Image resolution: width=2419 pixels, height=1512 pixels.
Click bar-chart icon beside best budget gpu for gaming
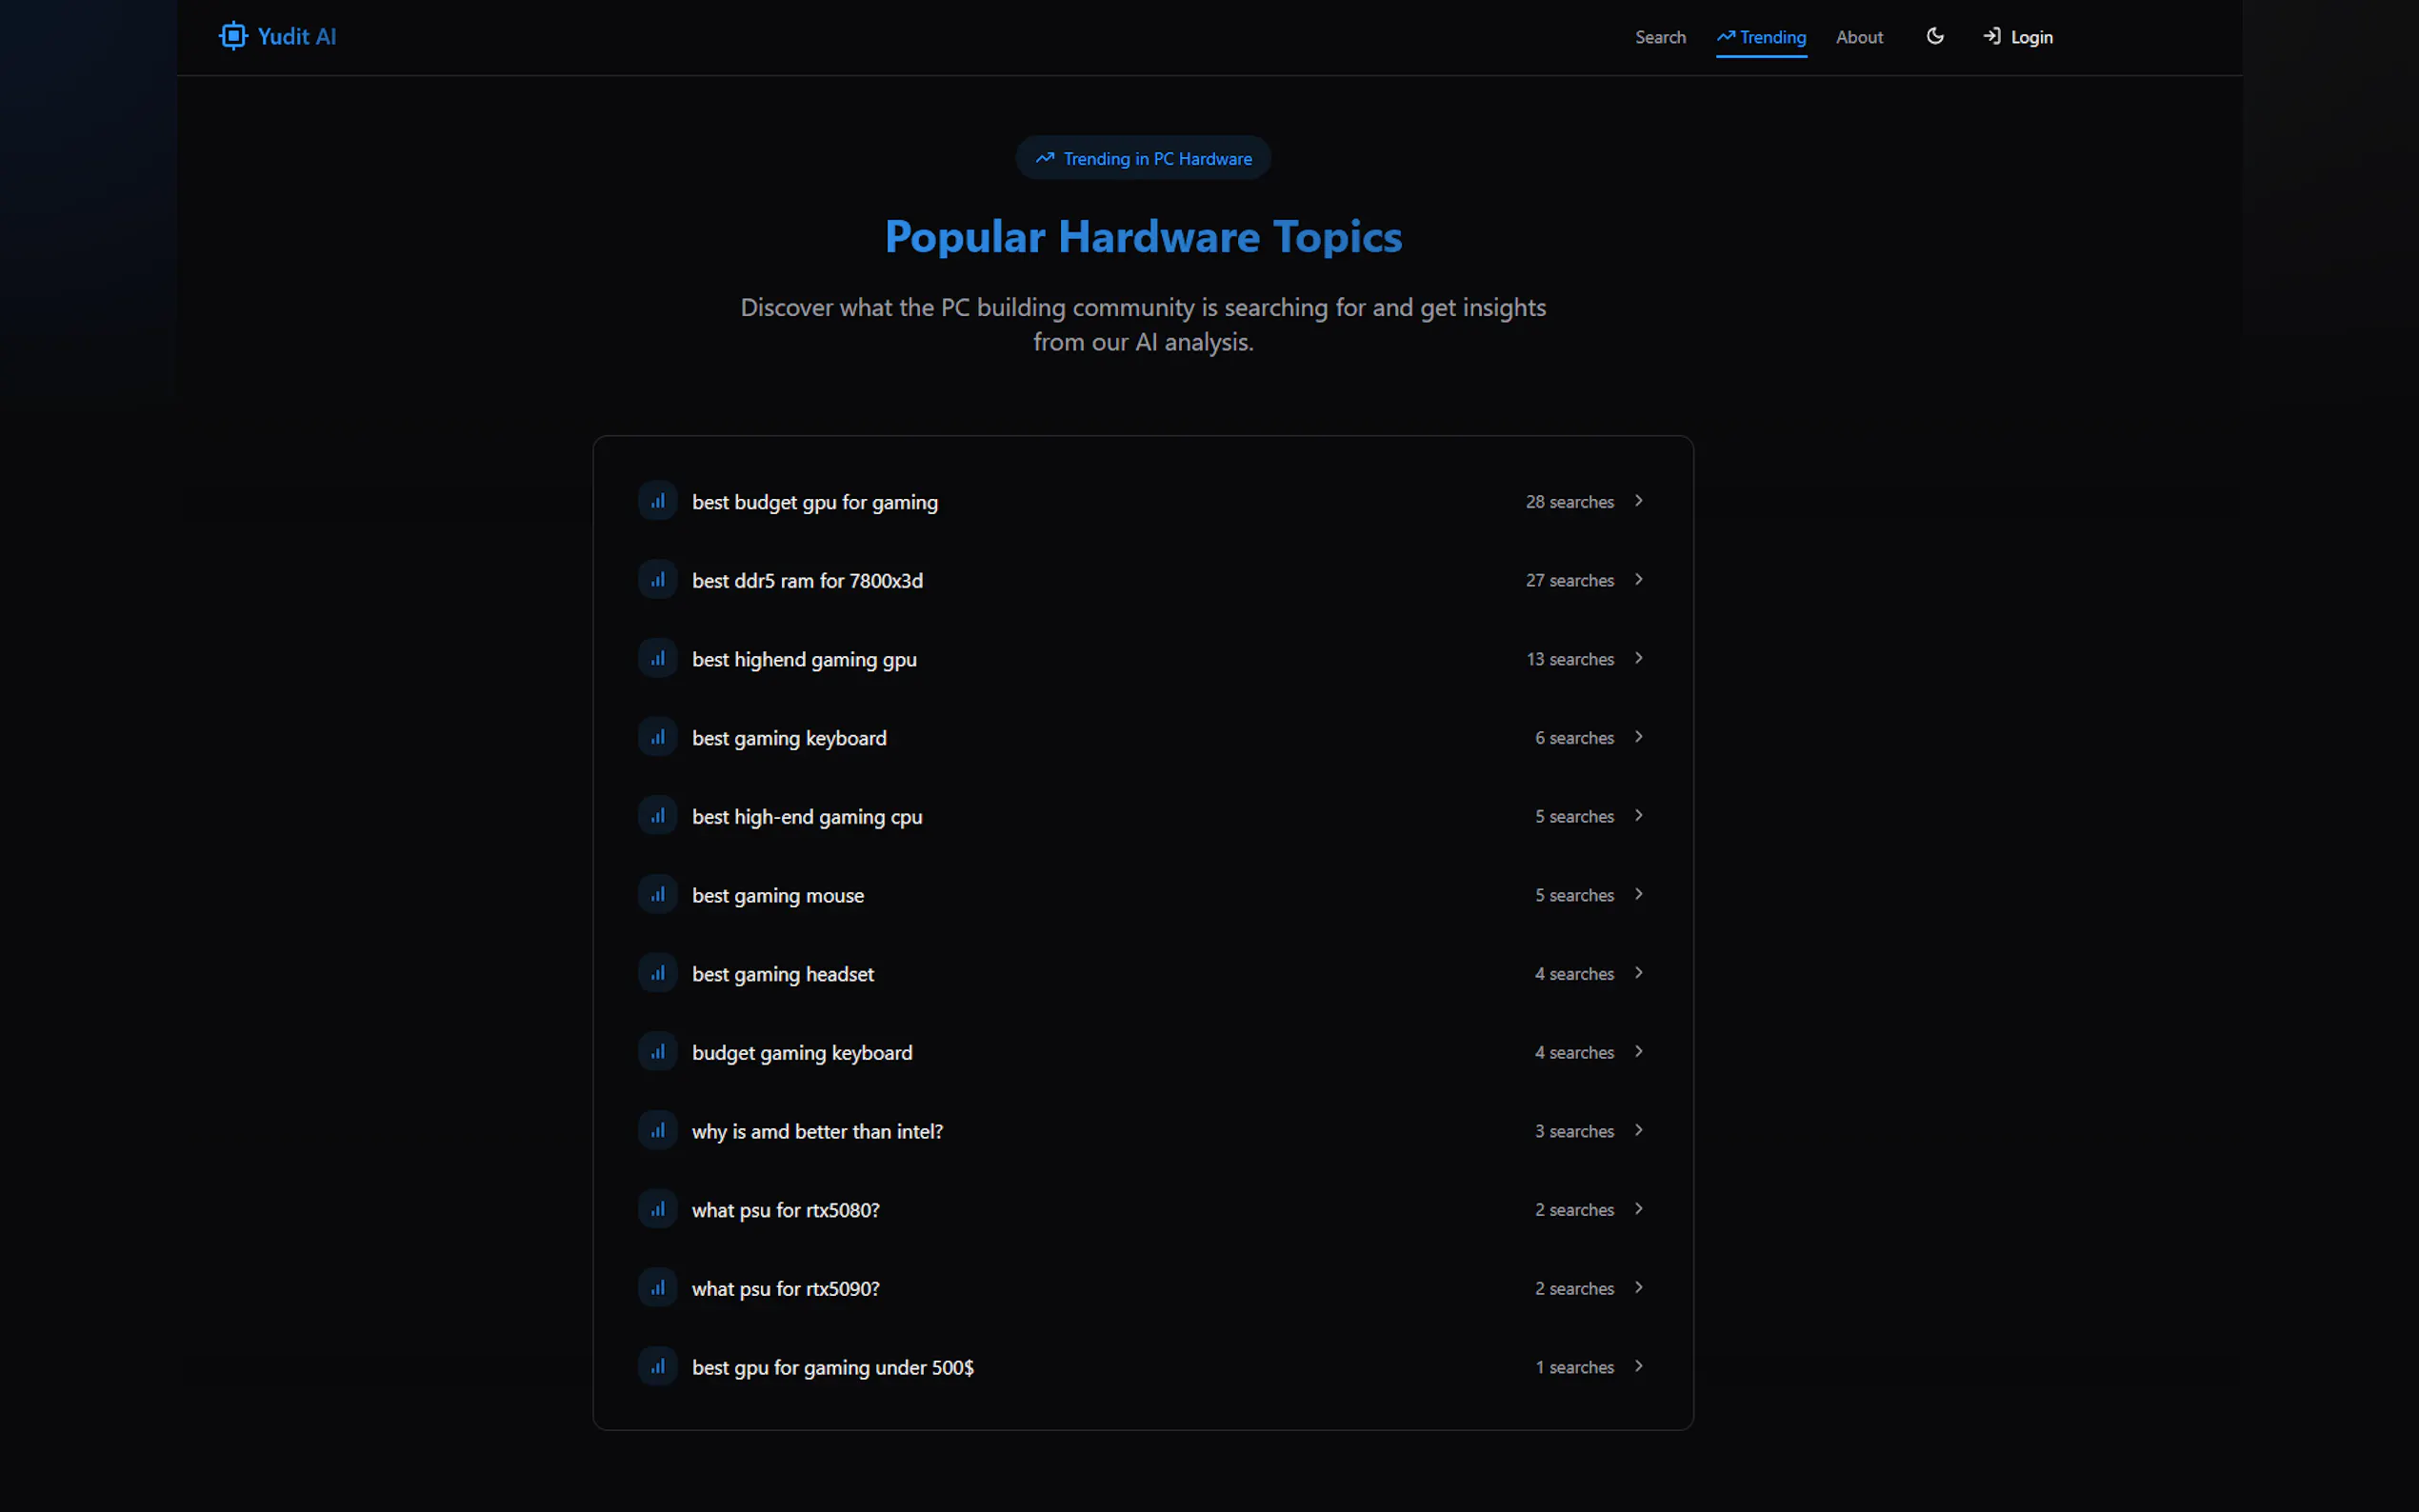[x=658, y=501]
